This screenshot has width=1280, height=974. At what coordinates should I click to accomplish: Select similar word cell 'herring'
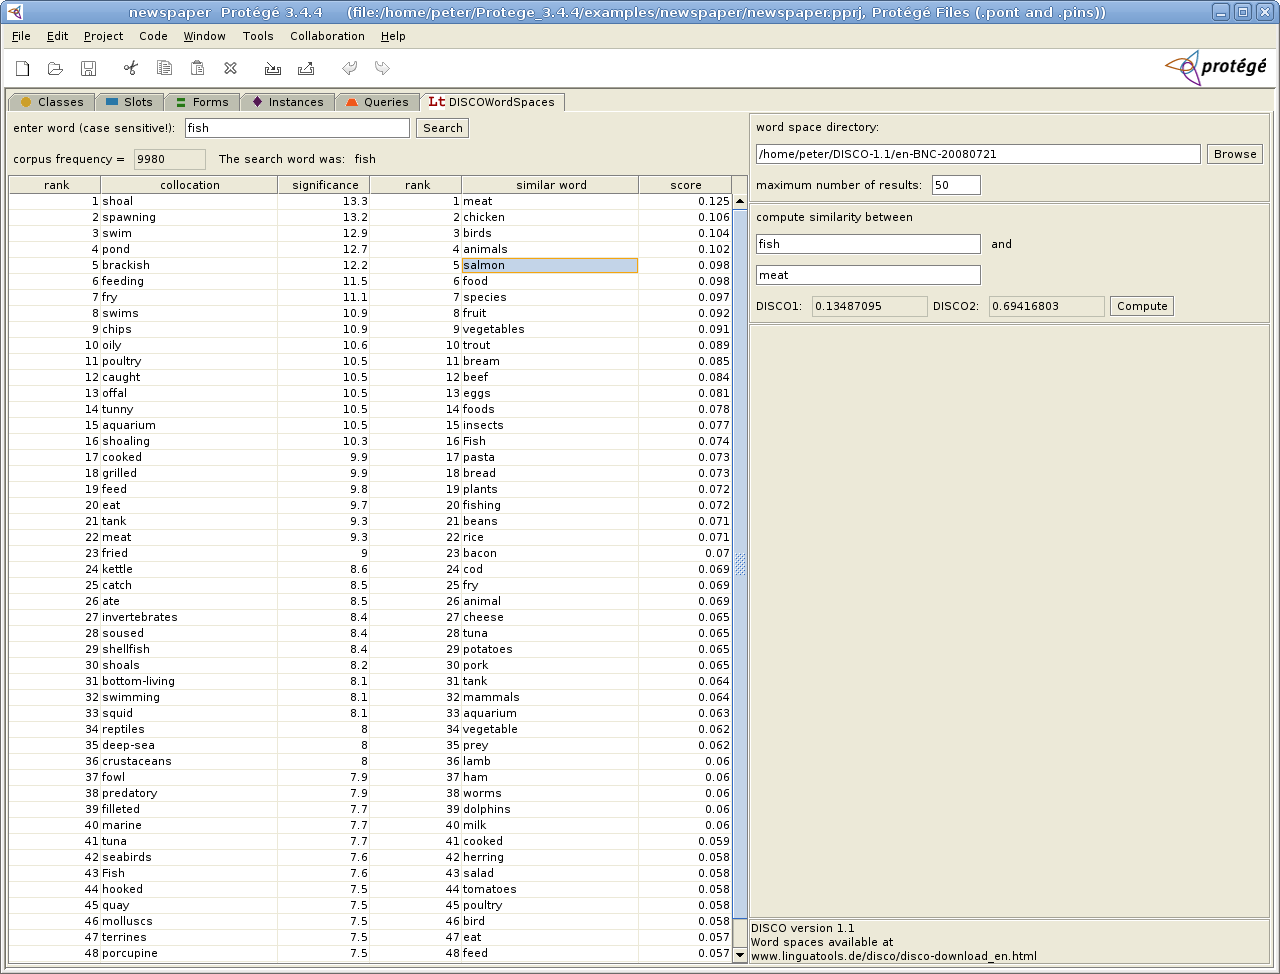[x=550, y=857]
